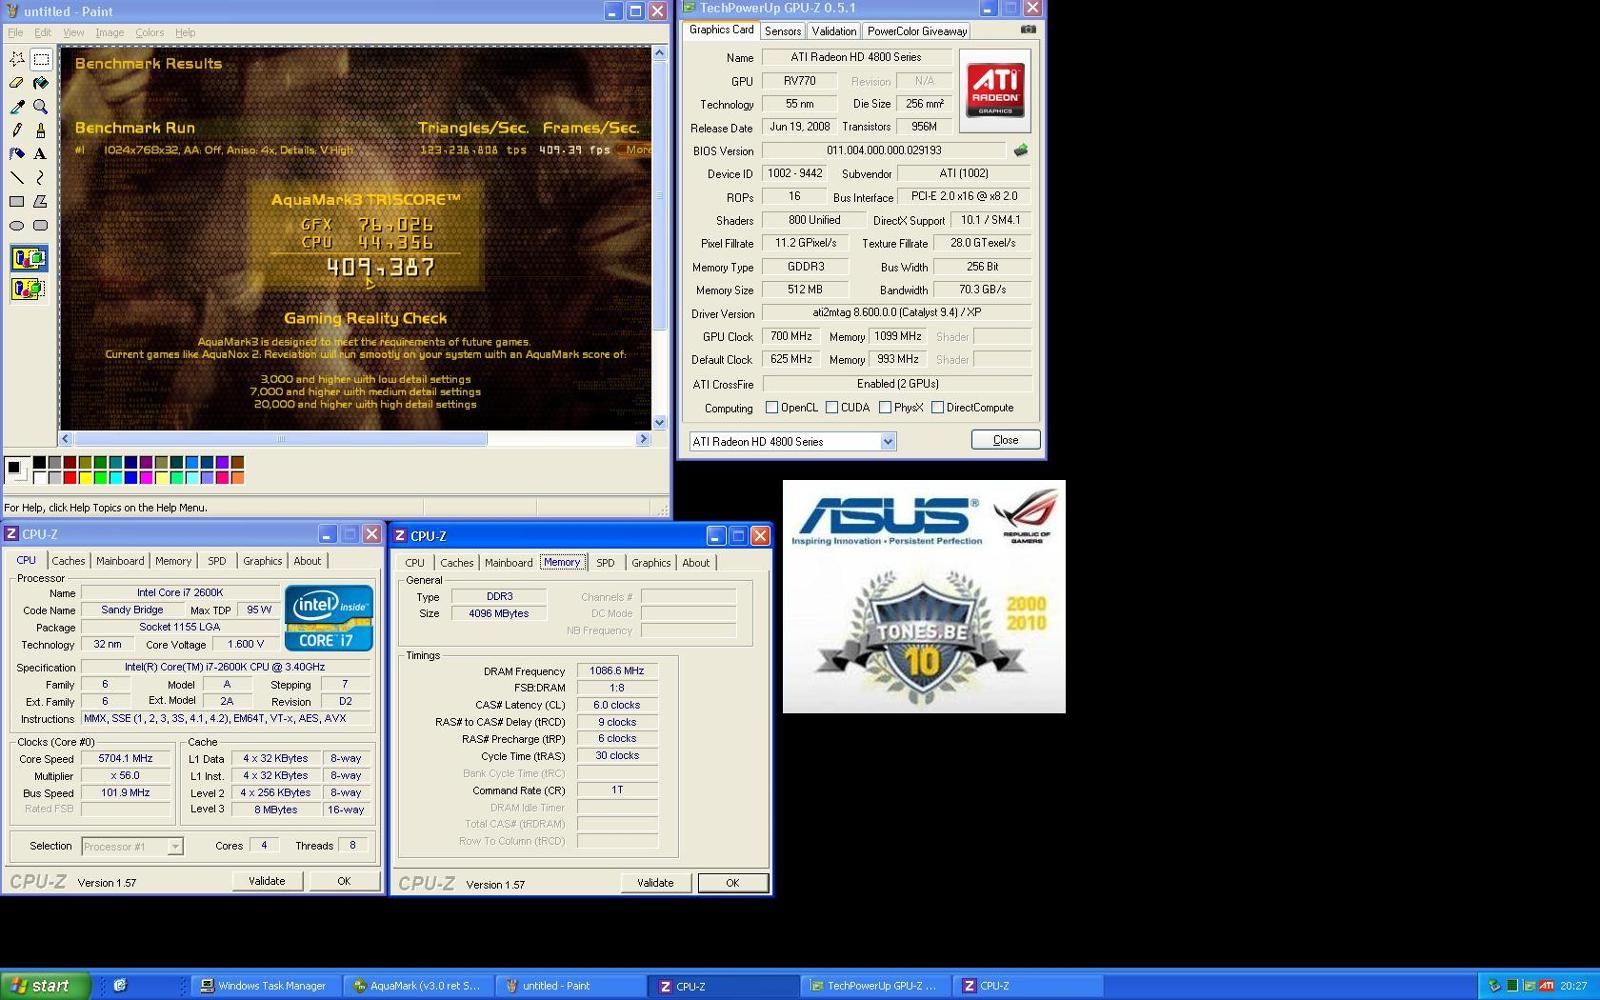
Task: Click the Paint canvas scroll-up arrow
Action: tap(659, 53)
